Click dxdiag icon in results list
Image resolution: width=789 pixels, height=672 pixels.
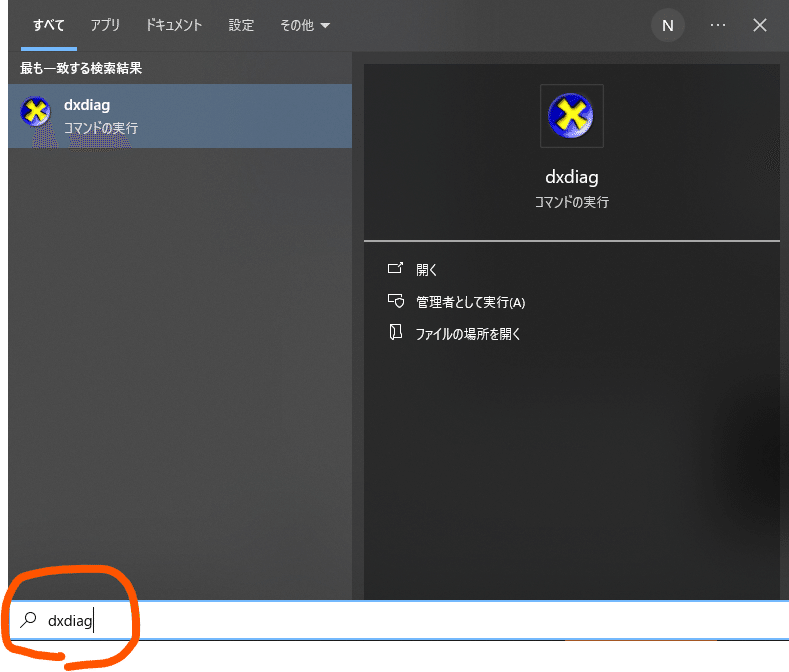[35, 111]
